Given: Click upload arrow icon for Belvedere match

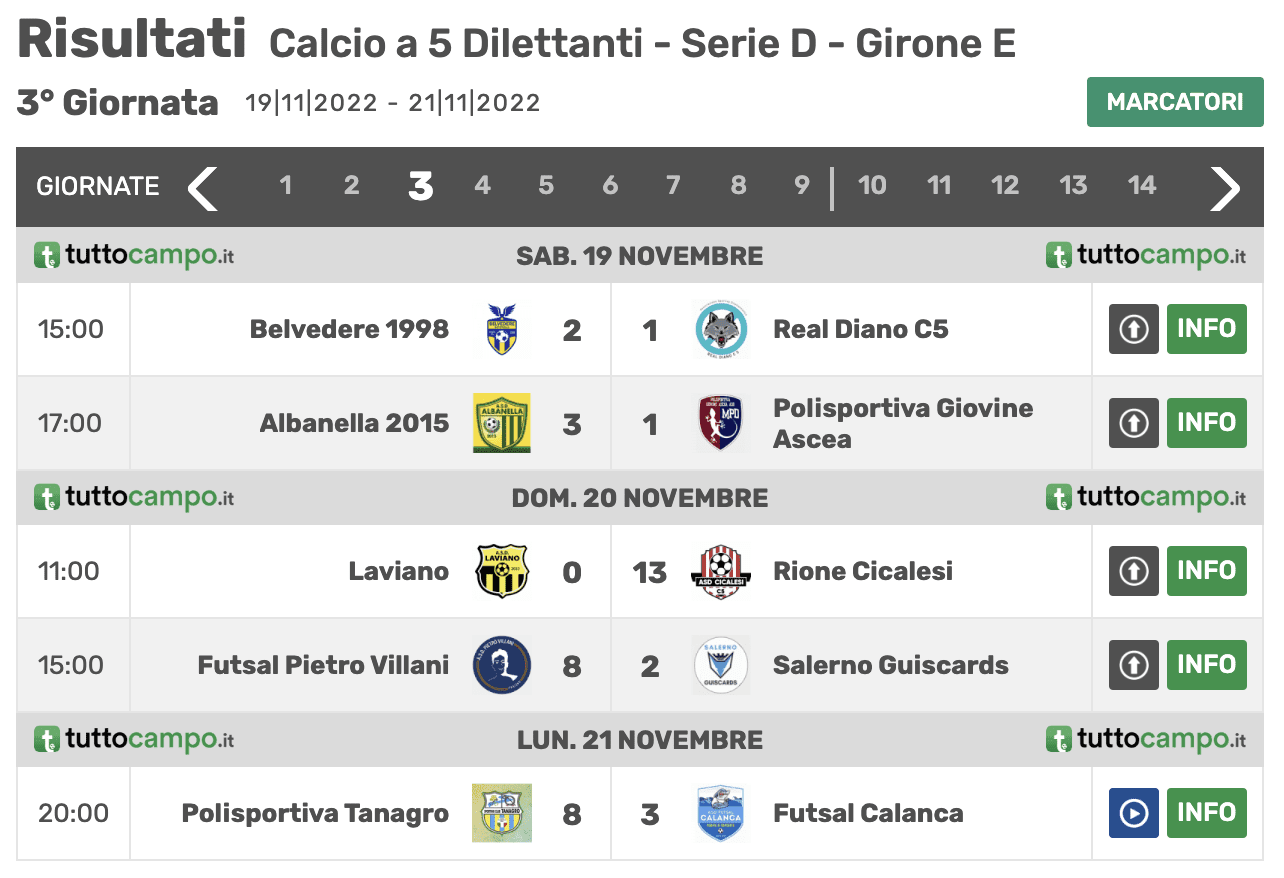Looking at the screenshot, I should [1134, 329].
